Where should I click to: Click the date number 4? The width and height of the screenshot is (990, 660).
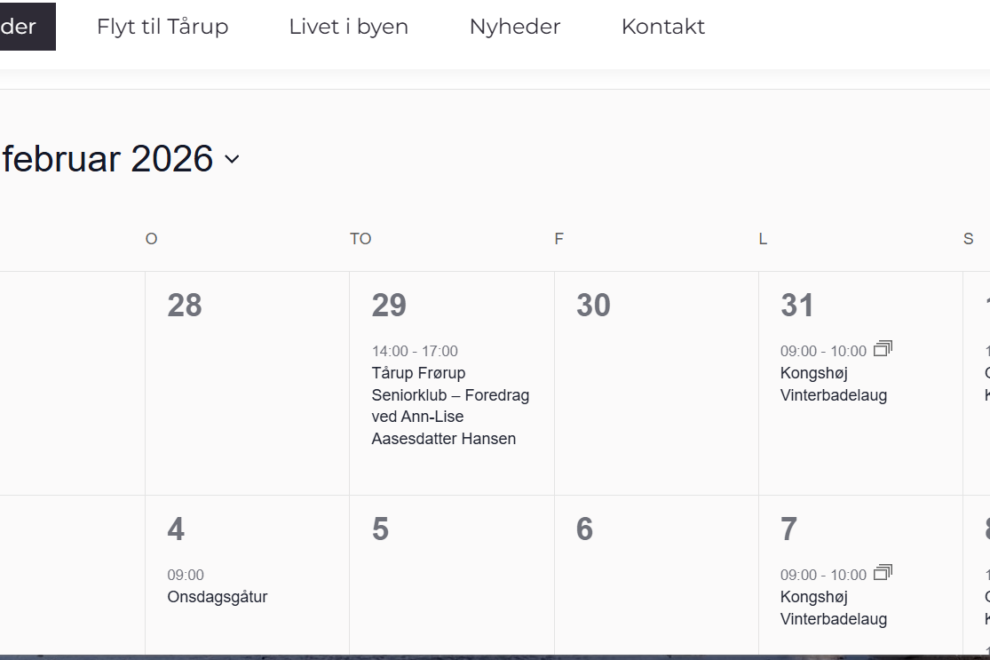176,530
